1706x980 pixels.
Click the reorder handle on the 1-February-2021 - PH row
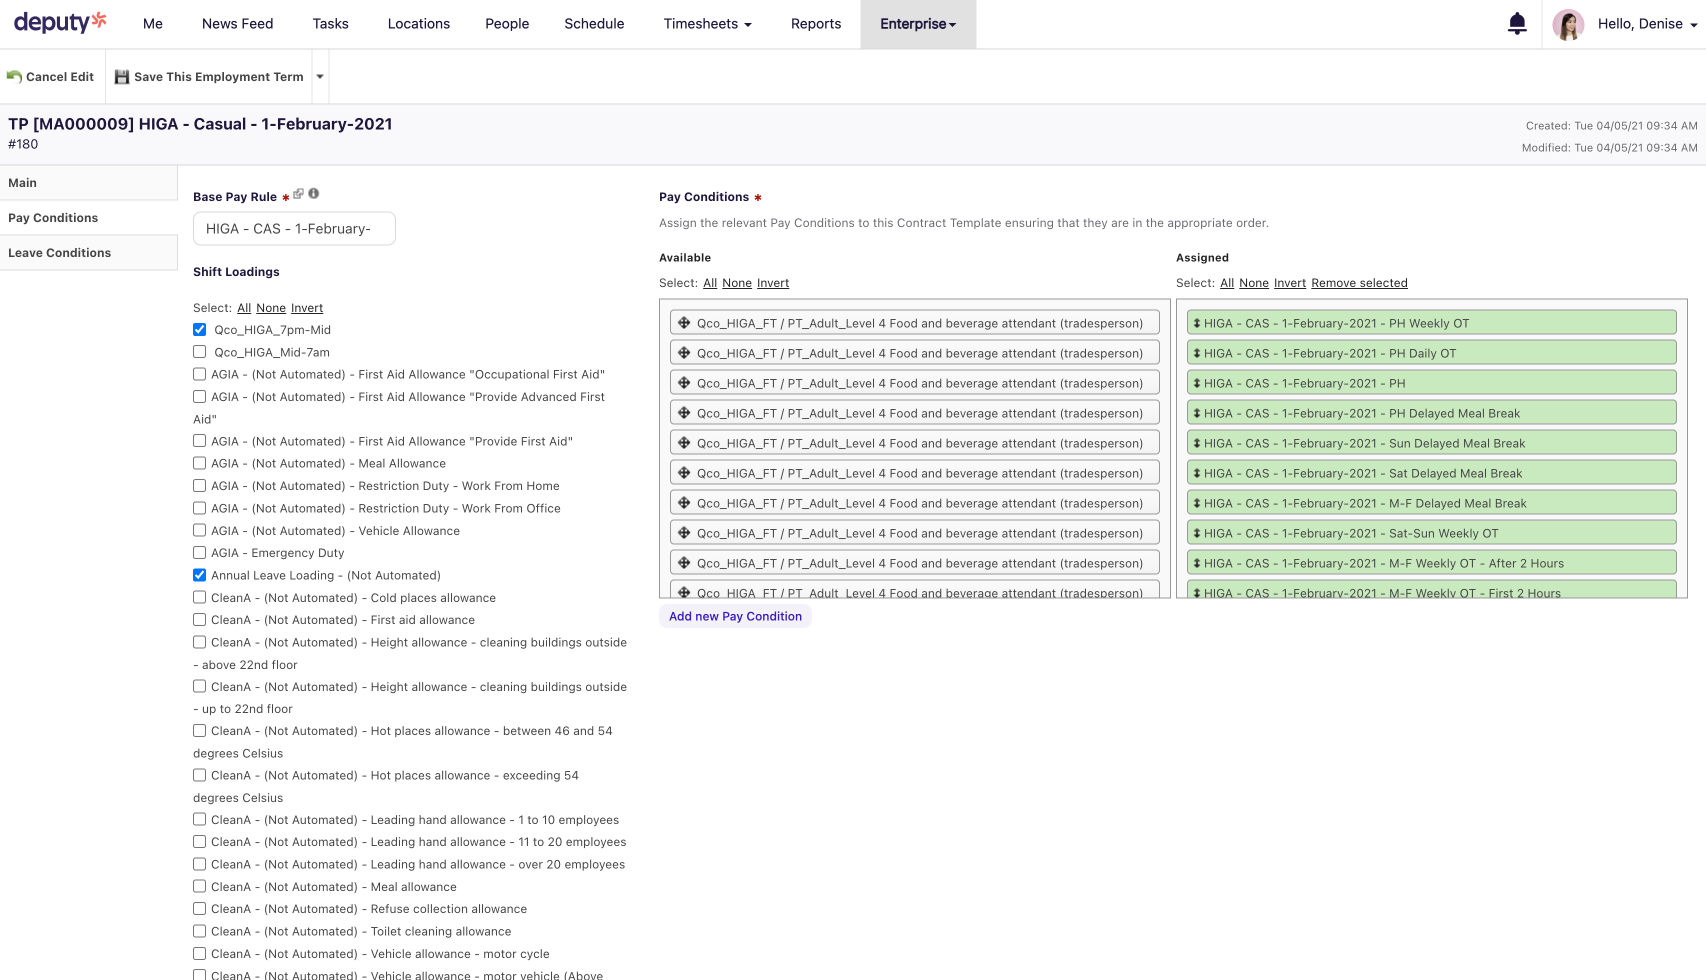[x=1196, y=383]
